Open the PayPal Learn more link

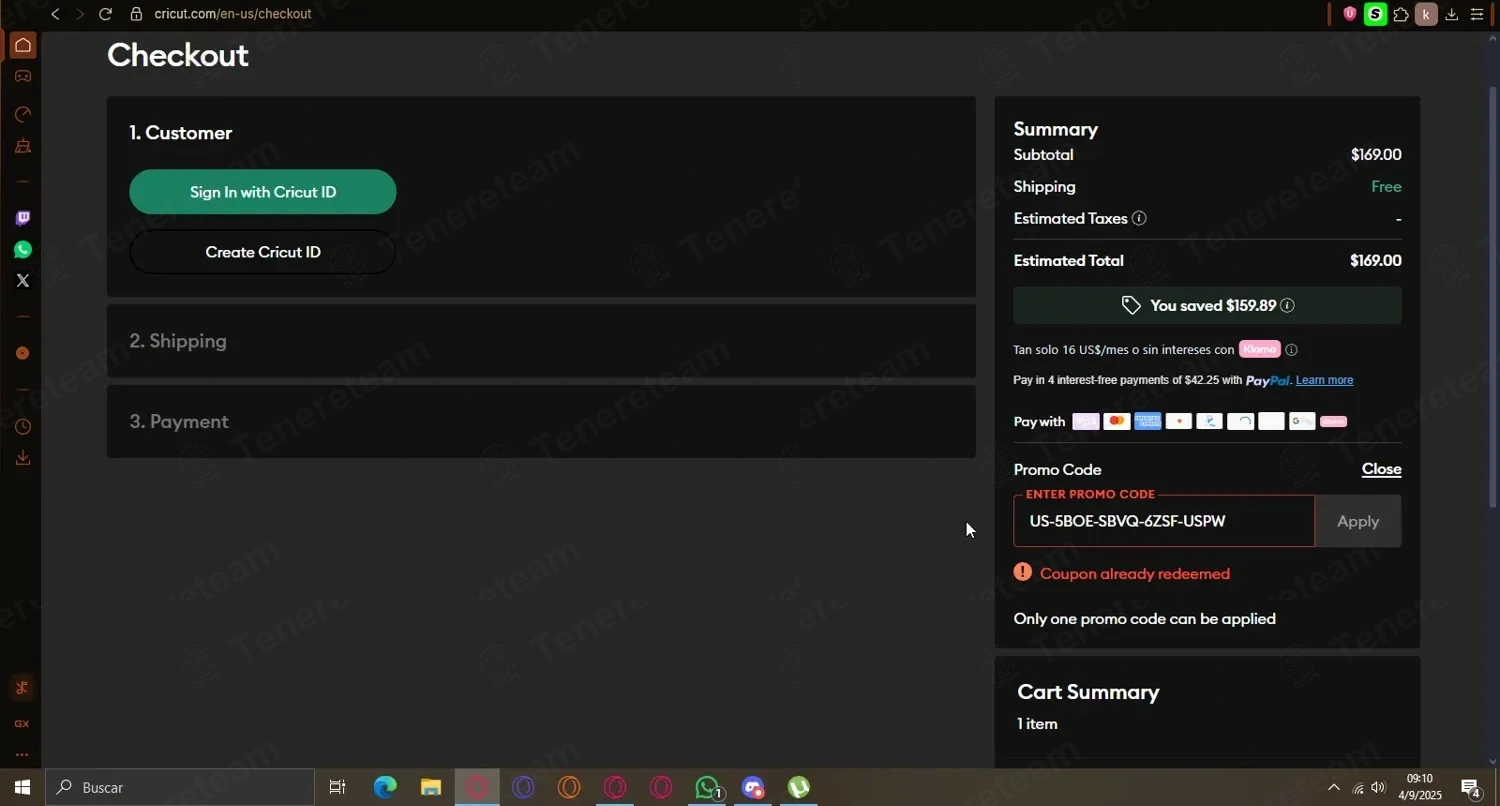[x=1324, y=380]
